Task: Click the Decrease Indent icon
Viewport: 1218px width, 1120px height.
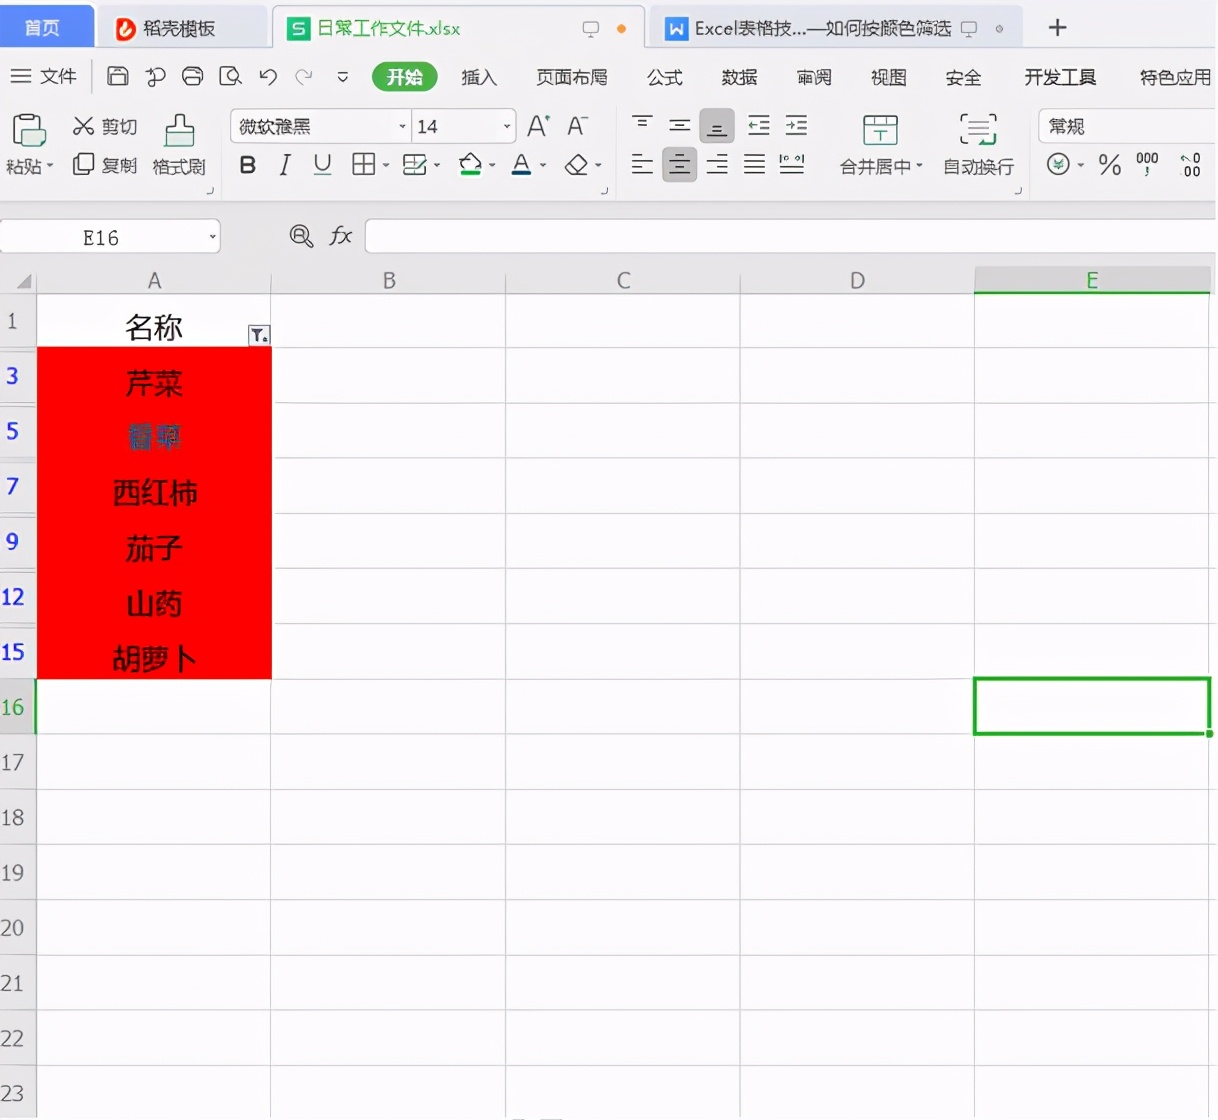Action: click(759, 126)
